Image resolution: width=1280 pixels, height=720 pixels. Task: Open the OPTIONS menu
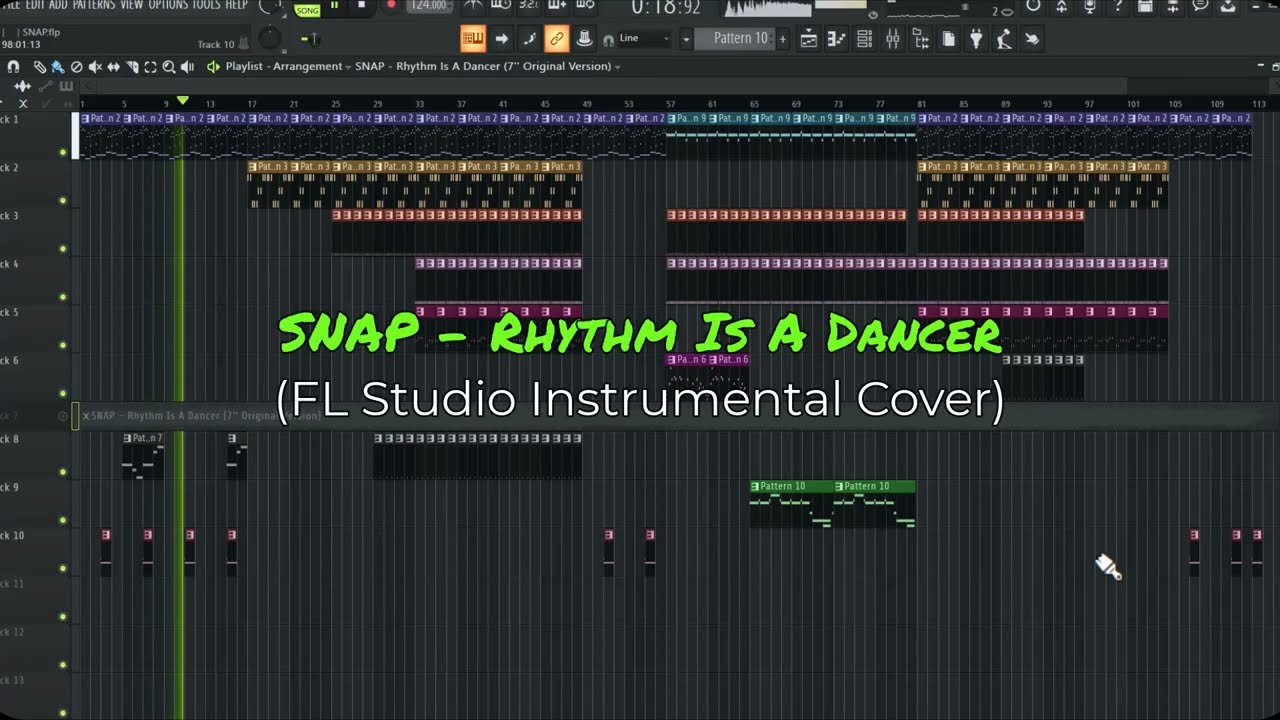click(169, 5)
